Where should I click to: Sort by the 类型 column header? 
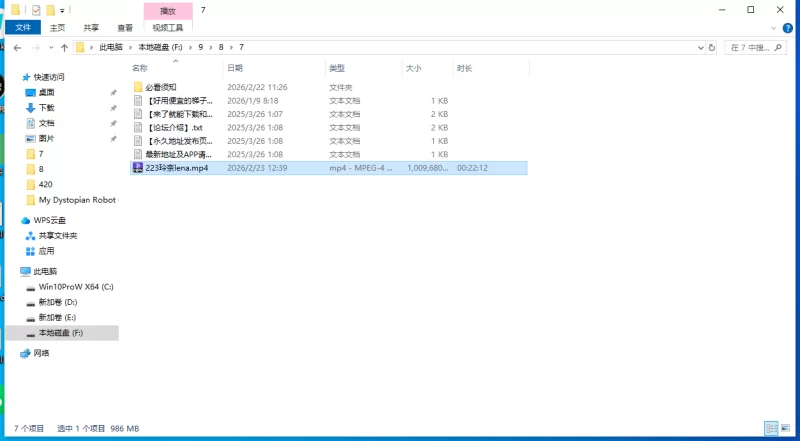363,68
